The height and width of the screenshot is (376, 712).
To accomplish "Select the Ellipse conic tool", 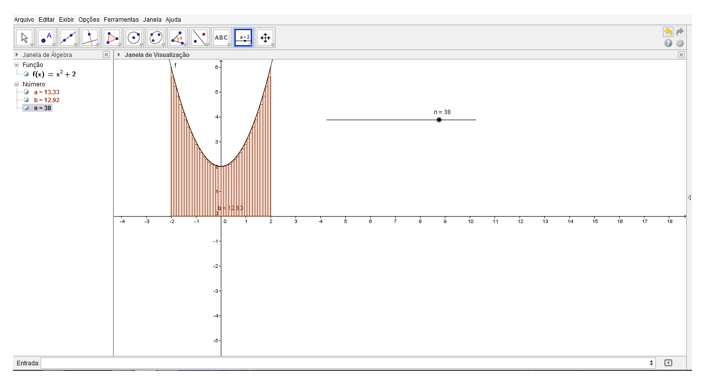I will click(x=155, y=38).
